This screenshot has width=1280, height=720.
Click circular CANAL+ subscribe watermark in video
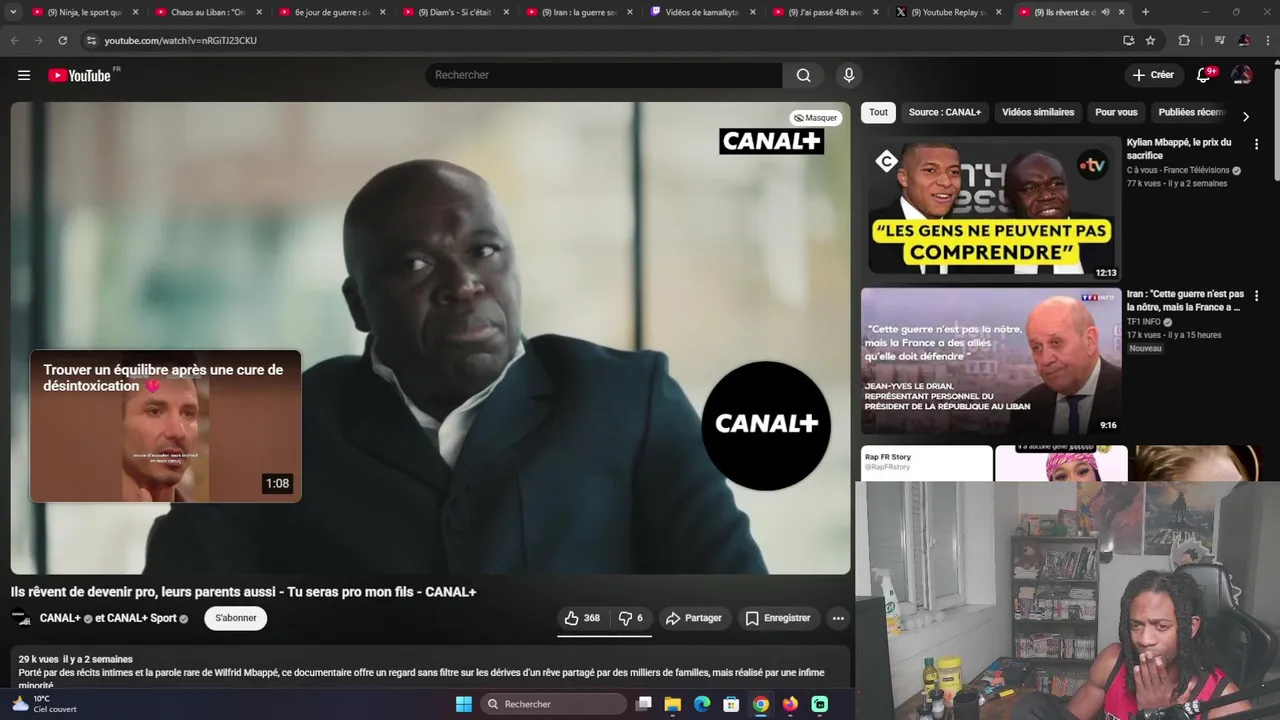tap(766, 425)
